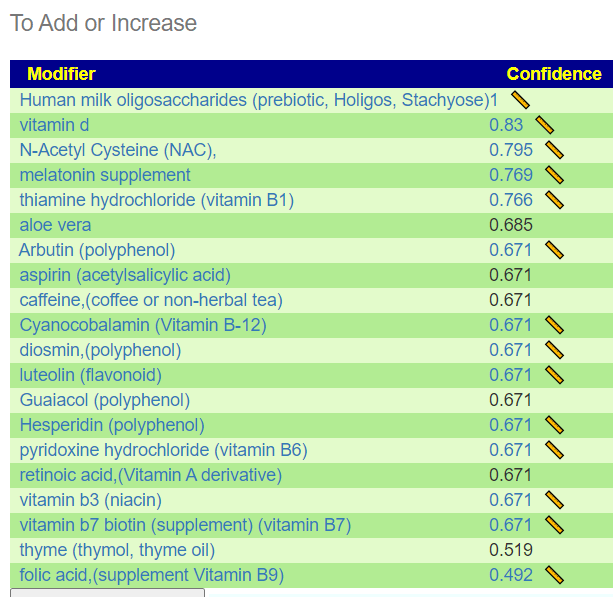Click the 0.83 confidence value for vitamin d
Screen dimensions: 613x597
pos(506,125)
